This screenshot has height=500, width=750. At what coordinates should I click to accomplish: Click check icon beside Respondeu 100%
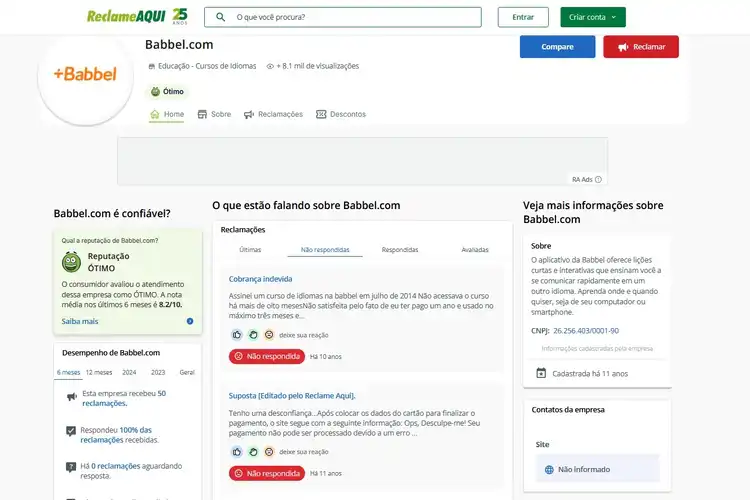point(71,431)
